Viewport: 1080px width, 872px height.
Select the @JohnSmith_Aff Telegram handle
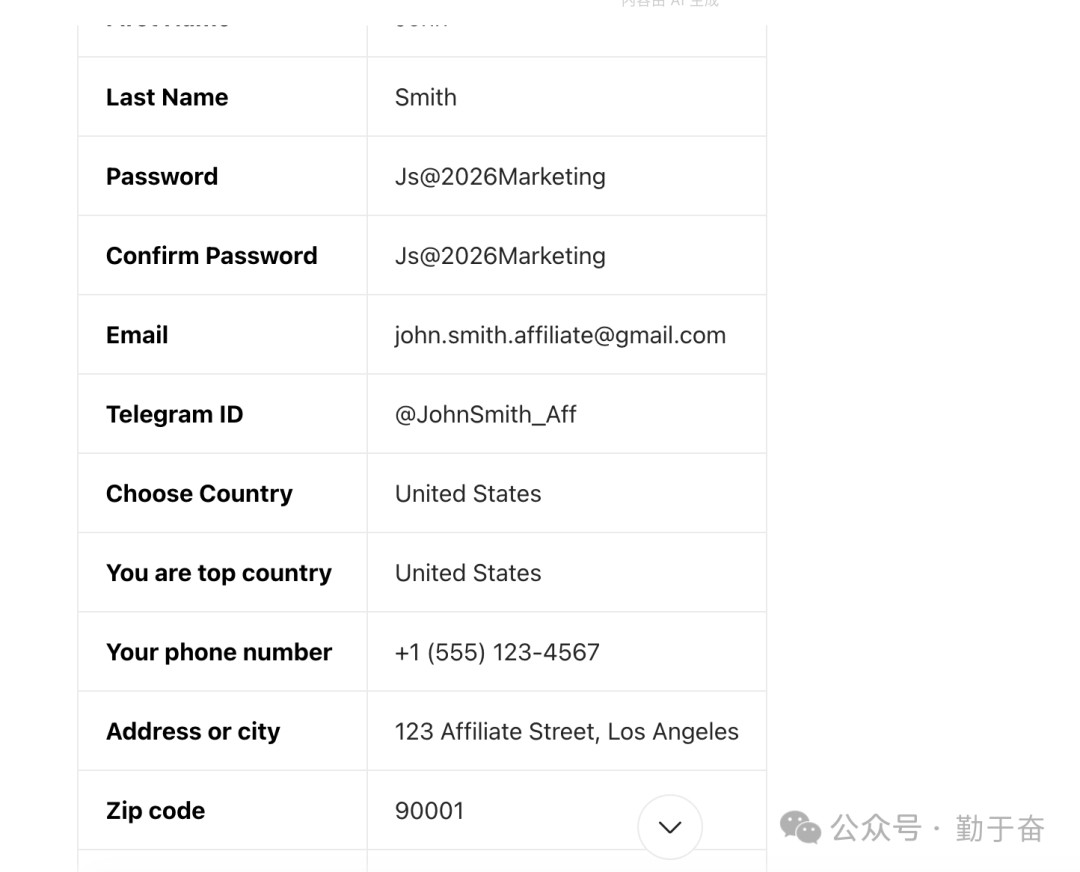486,414
